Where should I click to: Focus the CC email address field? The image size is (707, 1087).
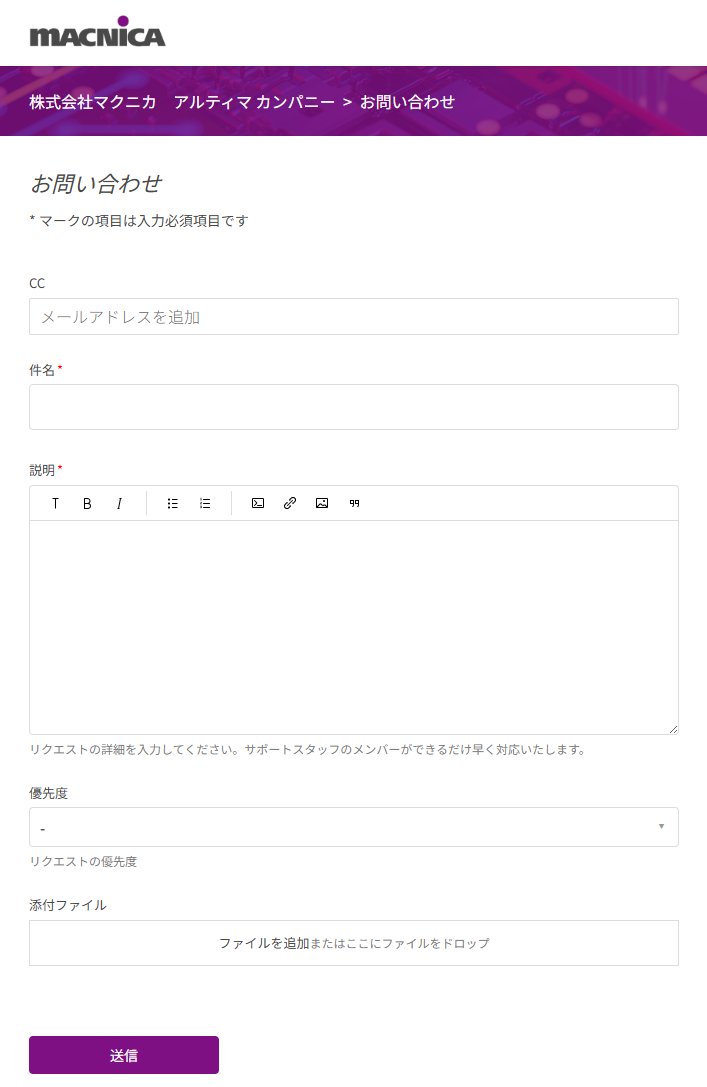[353, 317]
